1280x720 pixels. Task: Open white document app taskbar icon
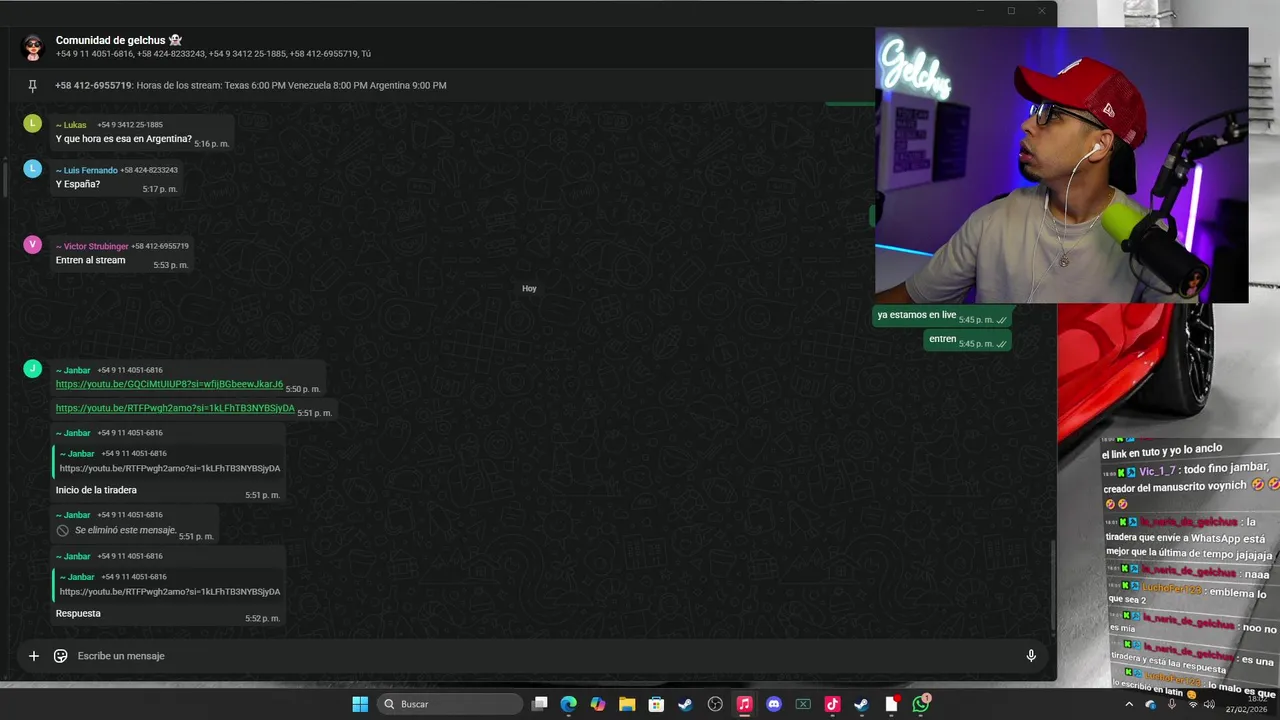click(x=891, y=704)
